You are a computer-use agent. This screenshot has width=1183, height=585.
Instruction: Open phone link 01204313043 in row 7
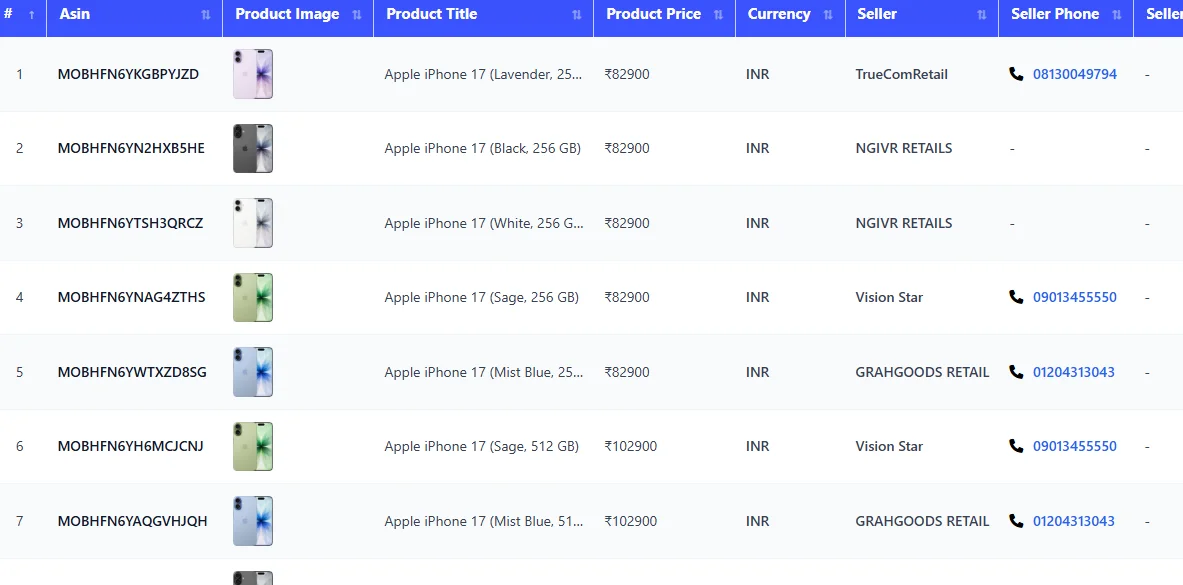(x=1074, y=521)
